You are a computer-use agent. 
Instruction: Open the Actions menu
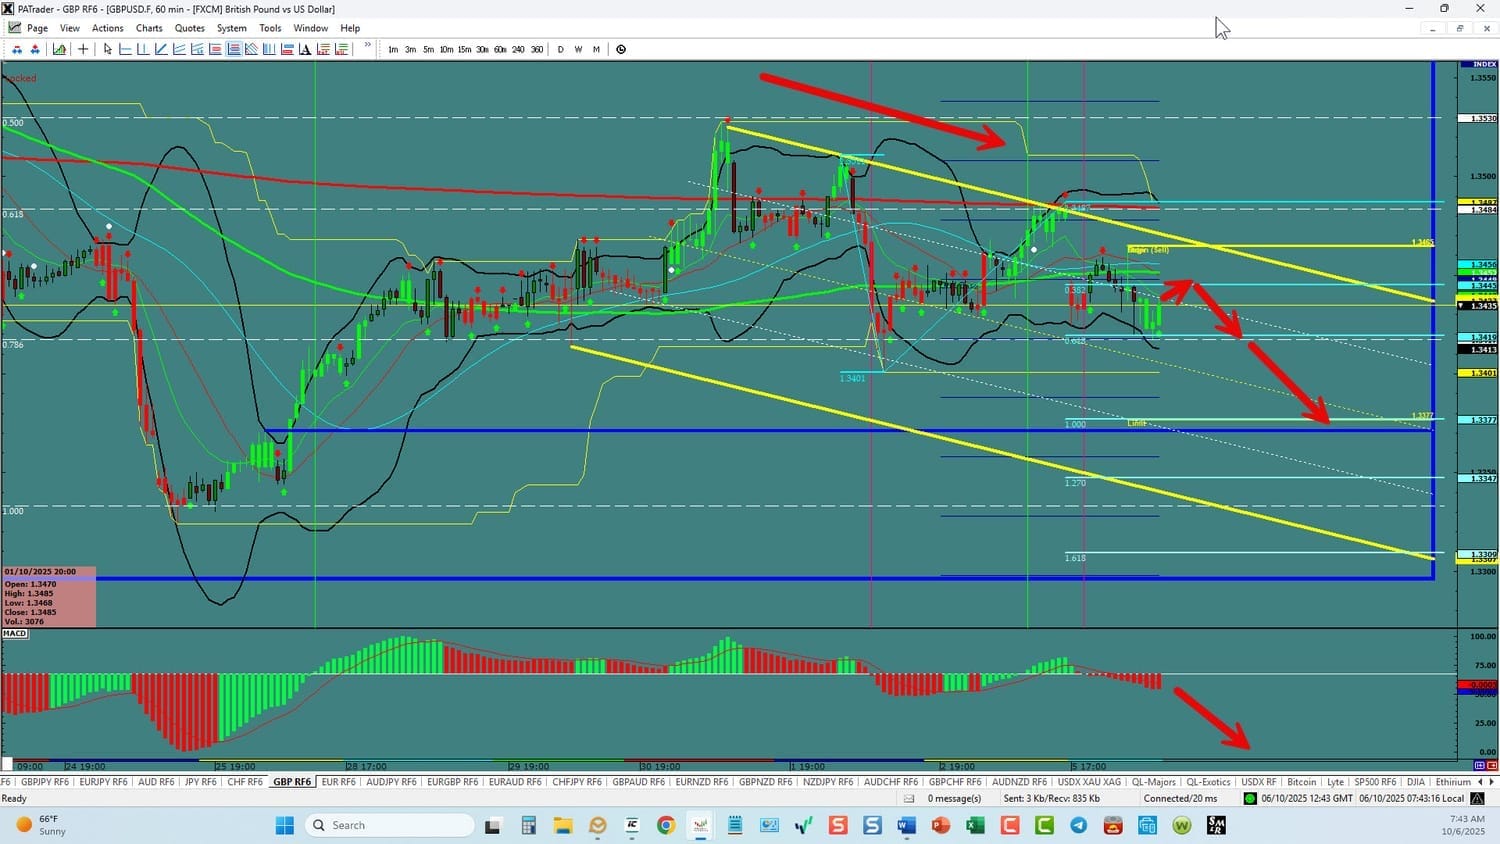tap(108, 28)
